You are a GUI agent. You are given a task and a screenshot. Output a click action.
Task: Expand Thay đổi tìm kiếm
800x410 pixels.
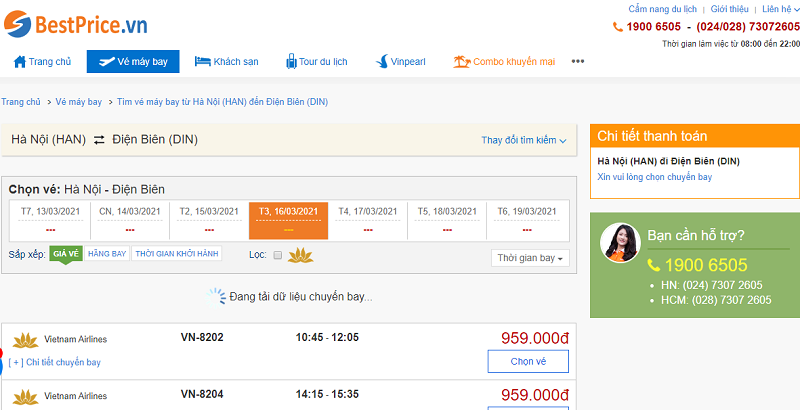(x=523, y=140)
